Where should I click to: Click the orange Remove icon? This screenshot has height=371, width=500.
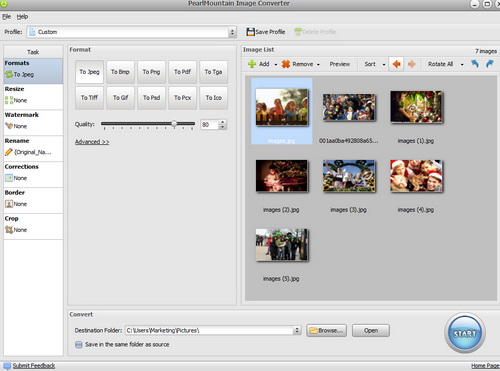(286, 64)
